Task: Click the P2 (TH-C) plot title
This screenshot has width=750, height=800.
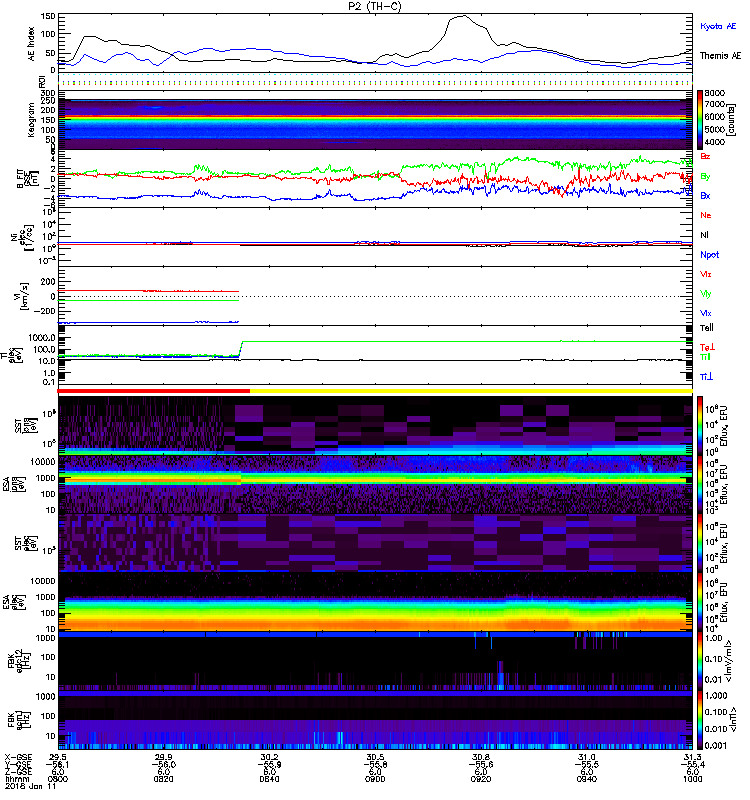Action: [375, 6]
